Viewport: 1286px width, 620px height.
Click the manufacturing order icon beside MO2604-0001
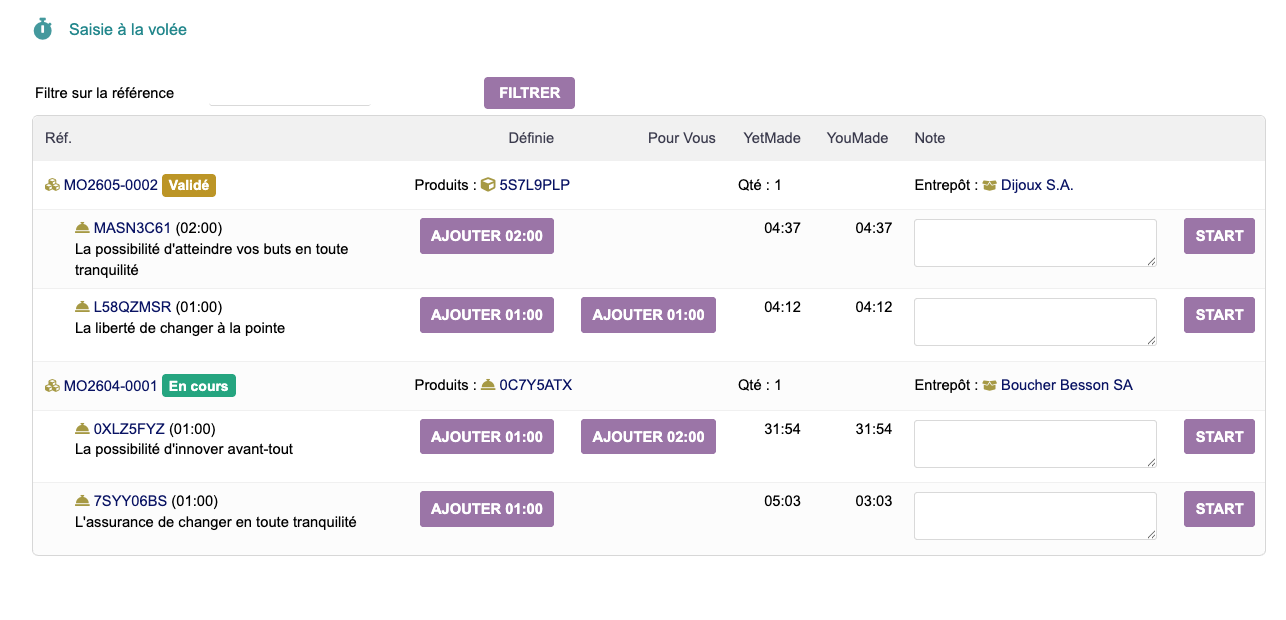[x=52, y=385]
